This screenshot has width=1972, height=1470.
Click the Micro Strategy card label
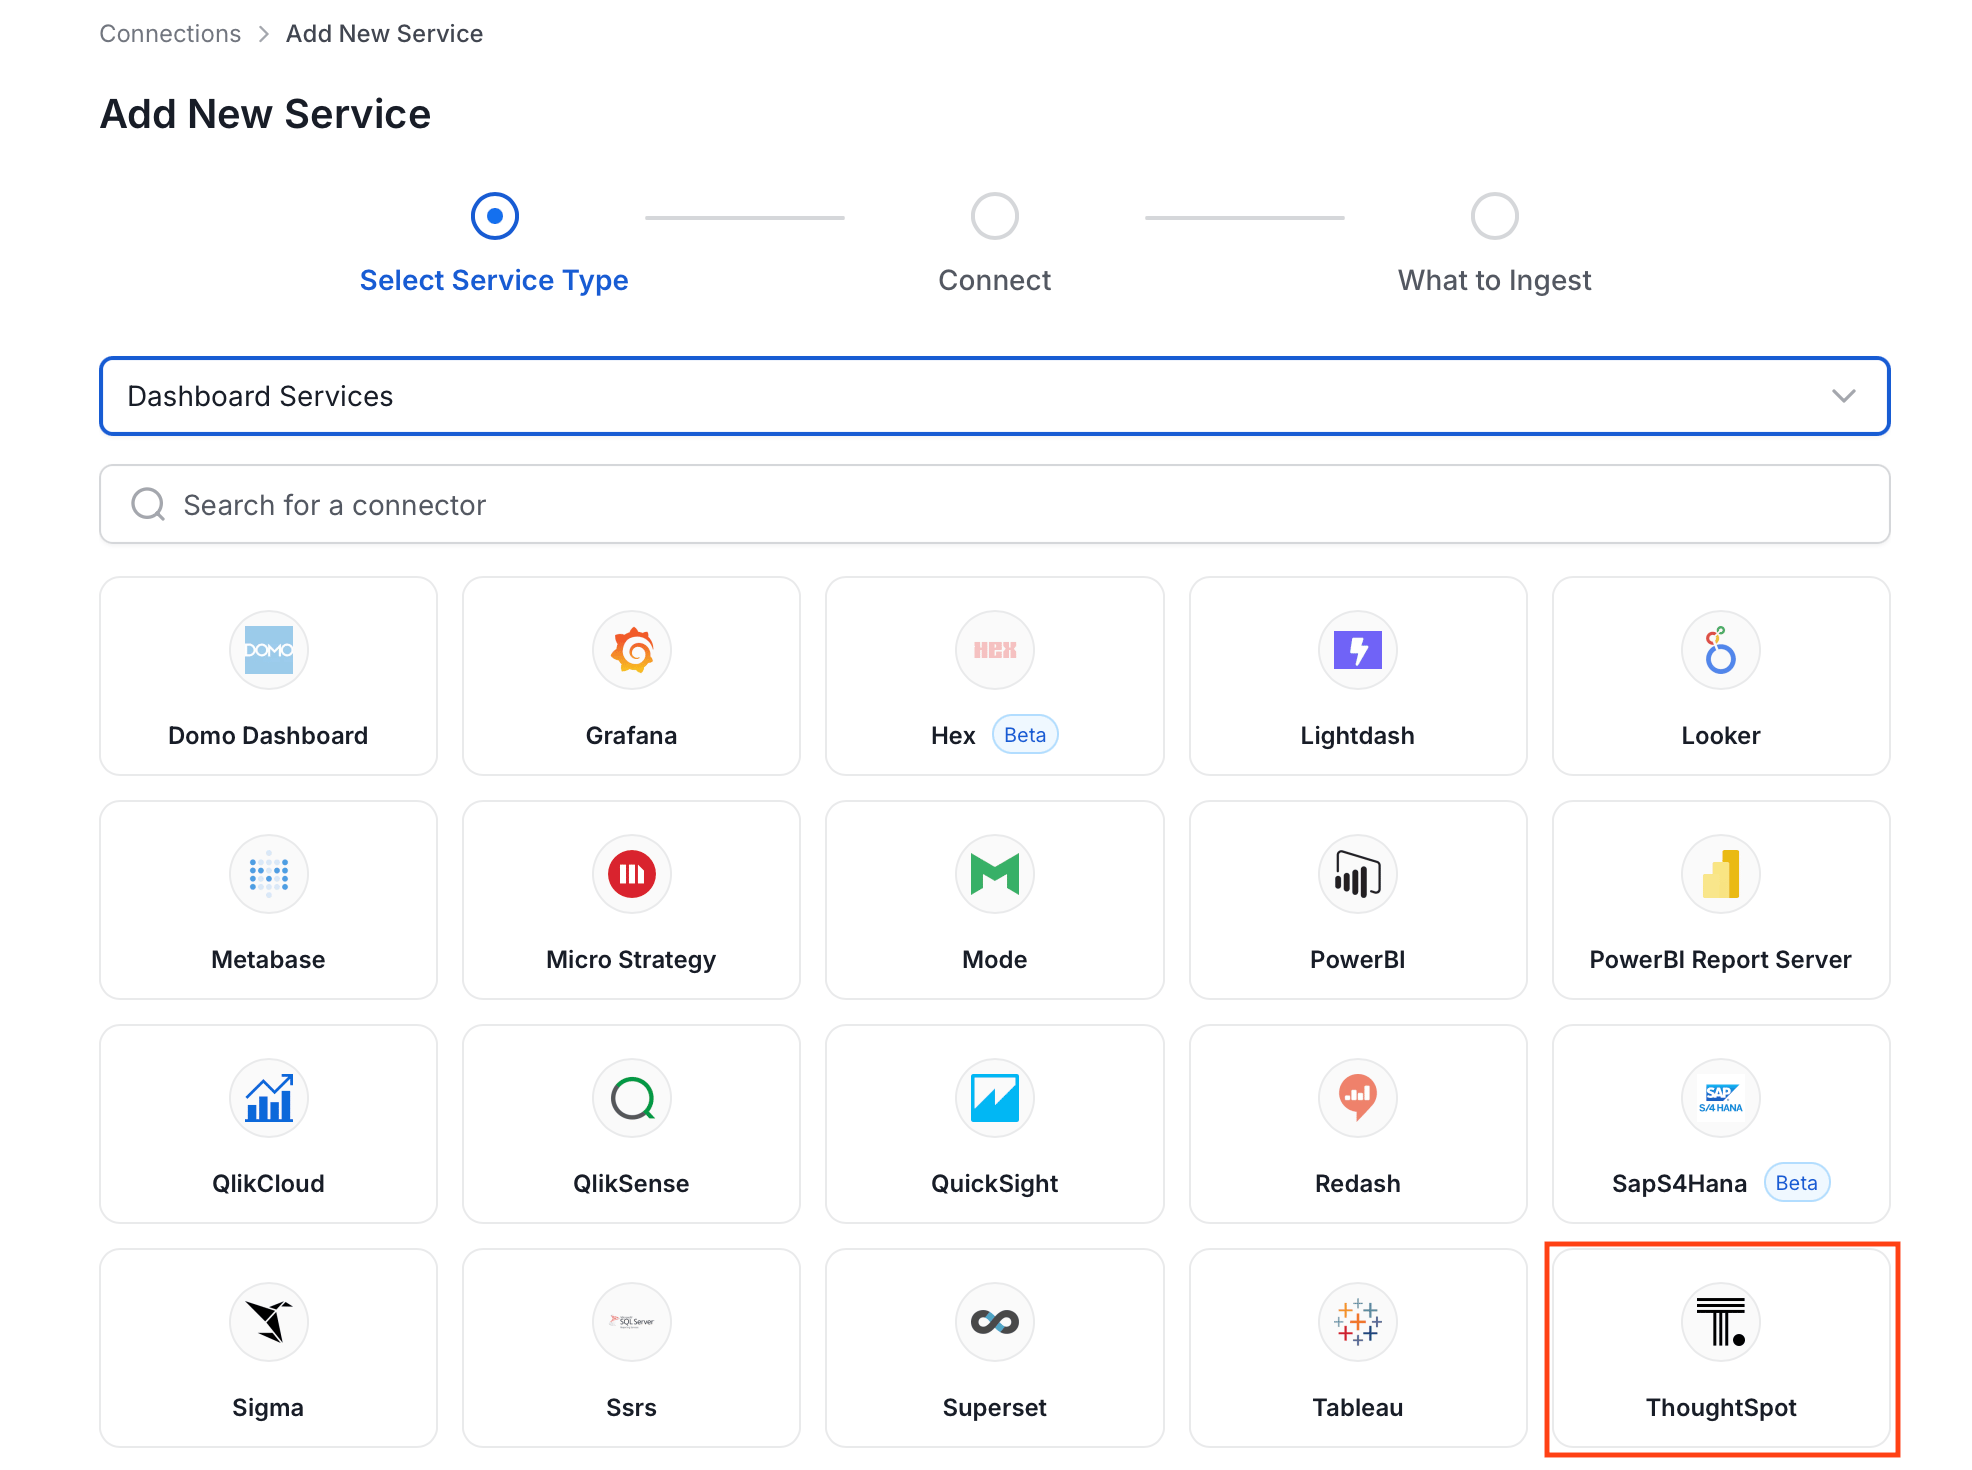click(x=631, y=960)
